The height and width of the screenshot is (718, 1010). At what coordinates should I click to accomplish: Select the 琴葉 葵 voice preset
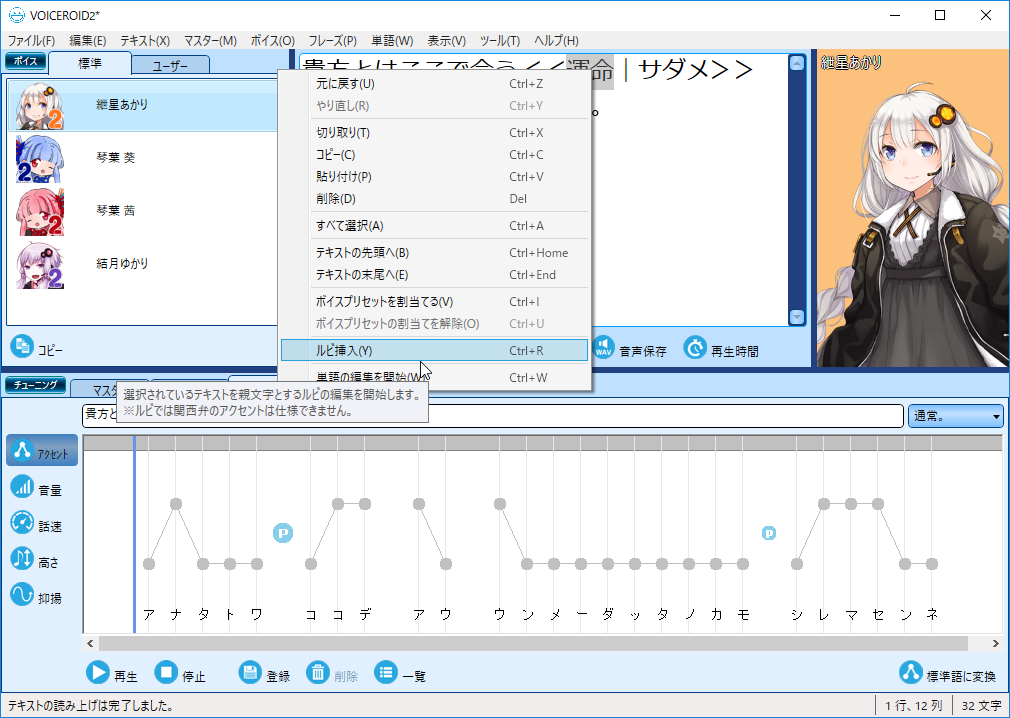click(x=143, y=158)
